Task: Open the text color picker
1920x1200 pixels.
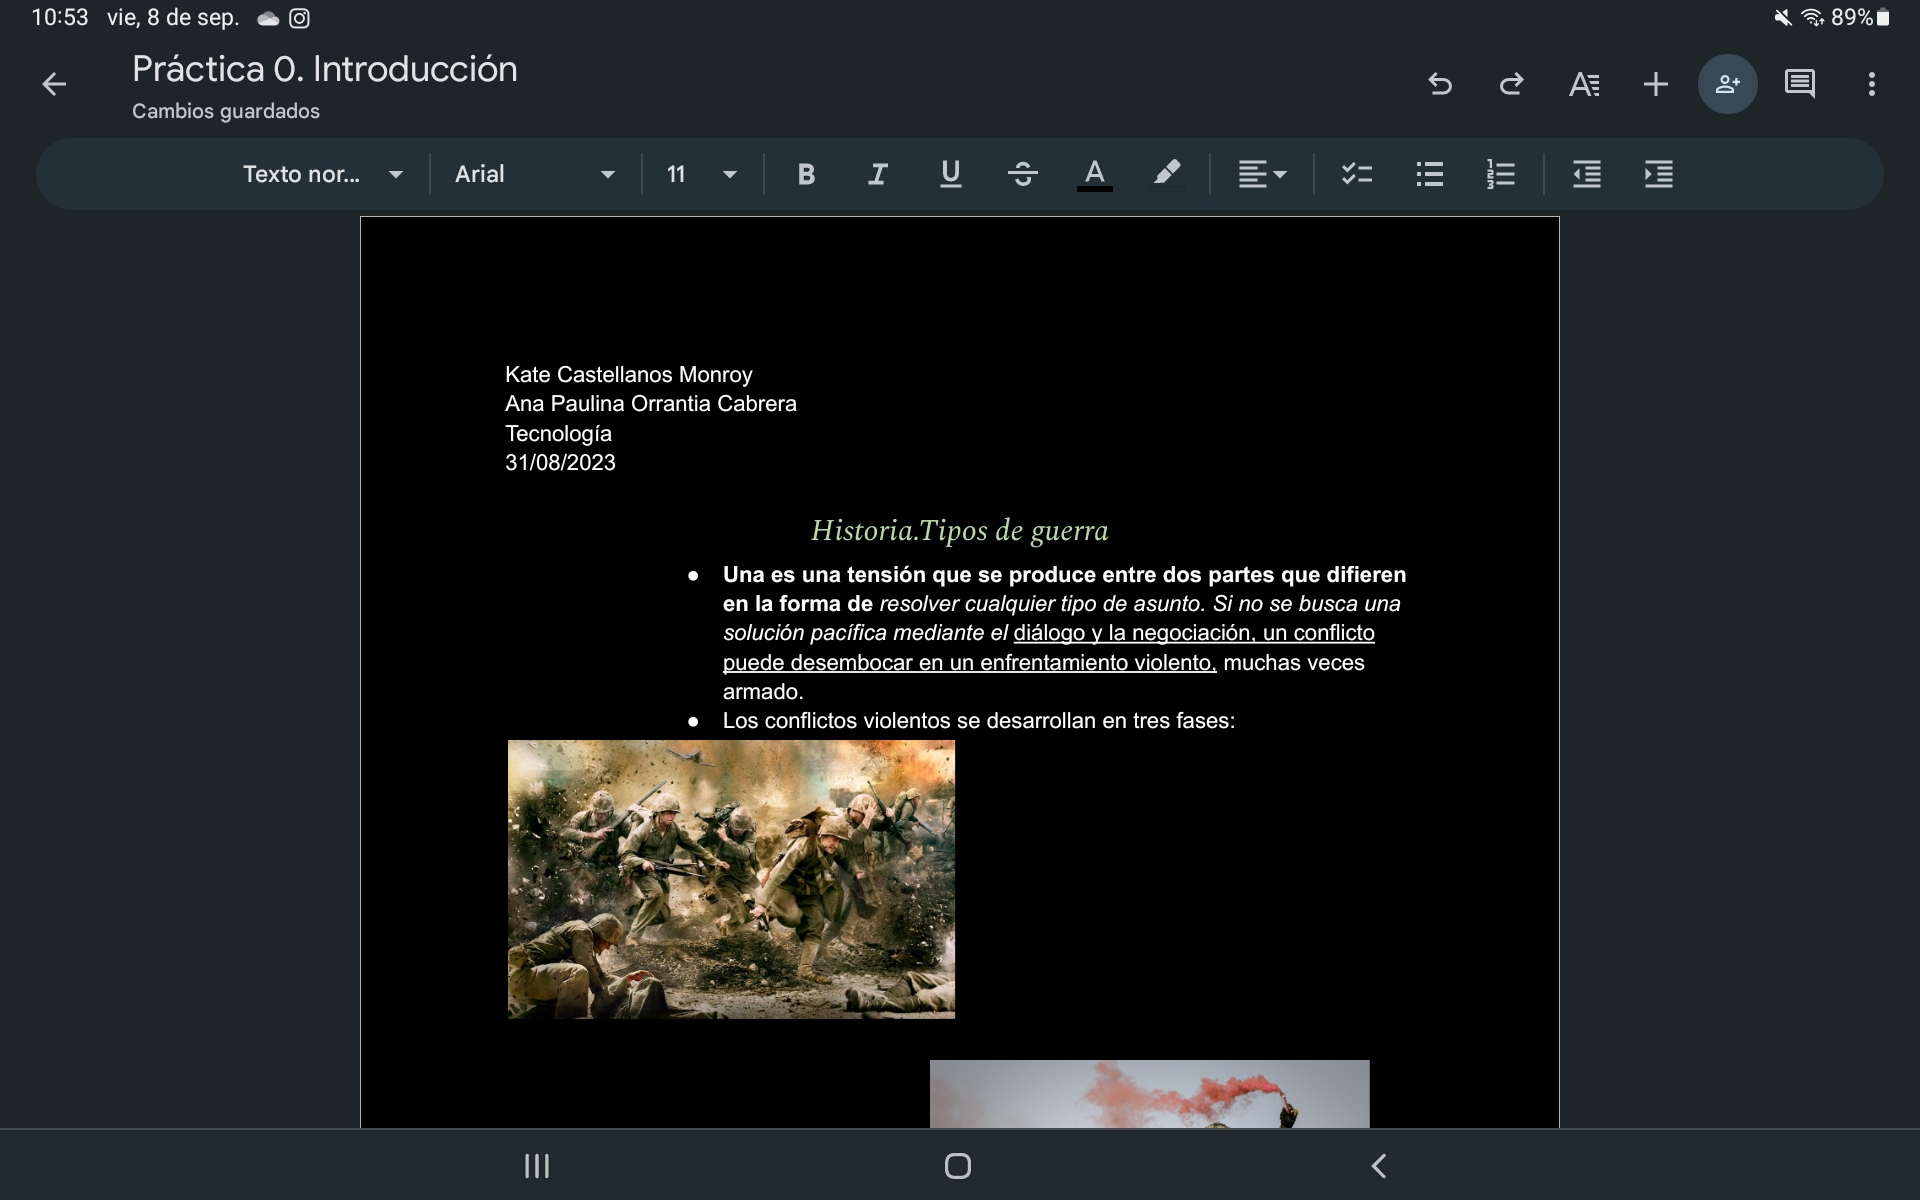Action: pos(1094,174)
